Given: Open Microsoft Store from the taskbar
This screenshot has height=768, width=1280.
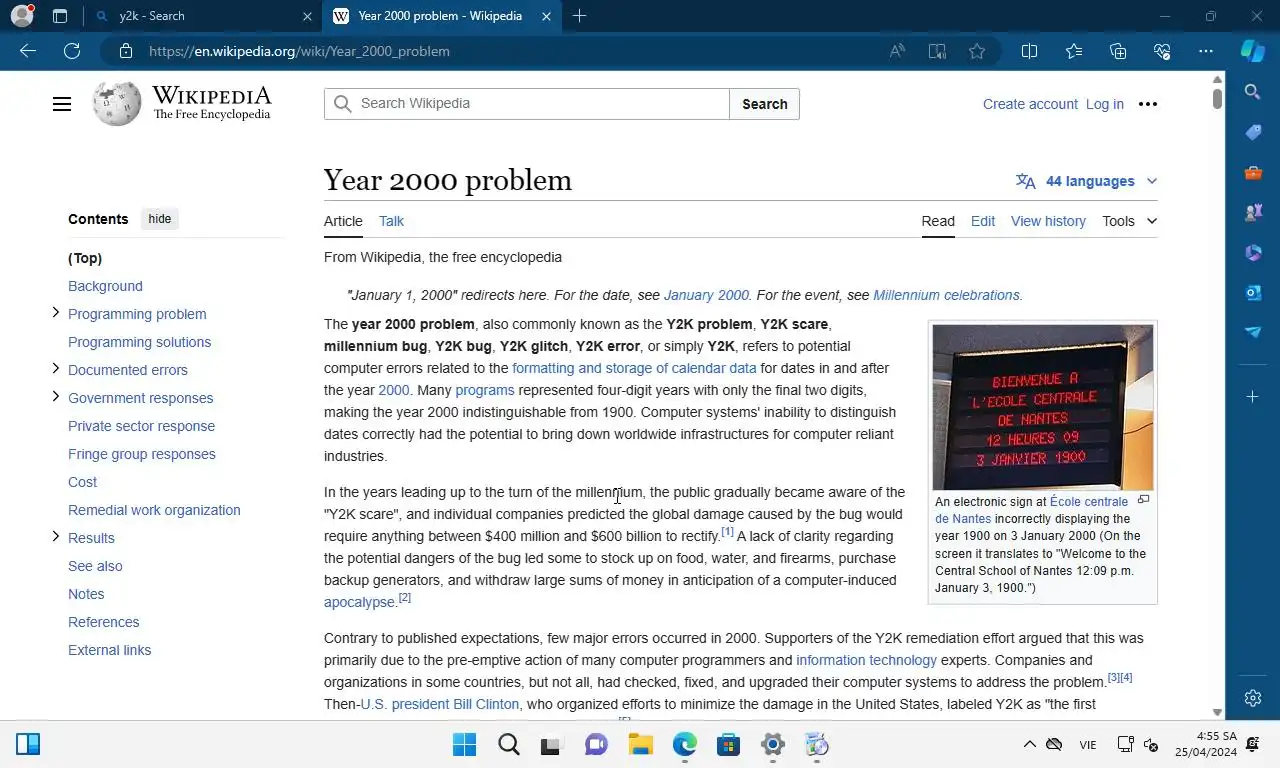Looking at the screenshot, I should (728, 745).
